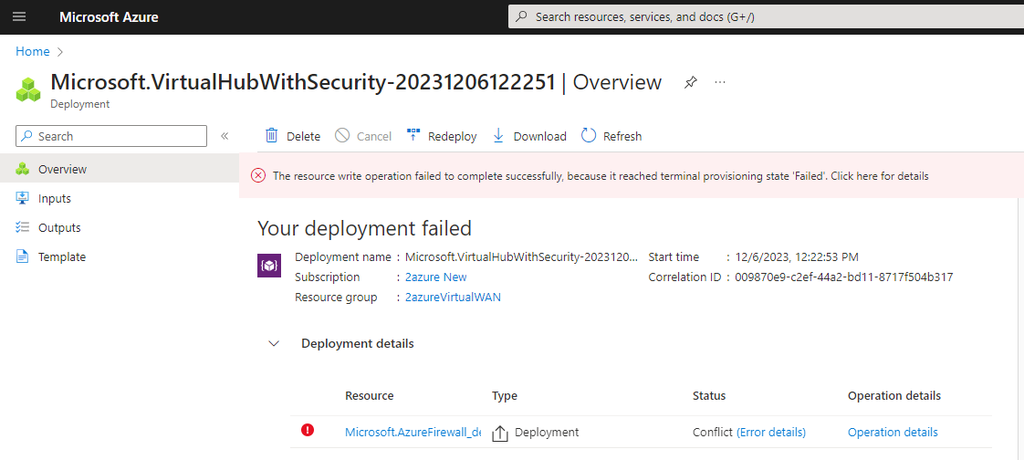Open error banner message for details
This screenshot has width=1024, height=460.
(600, 176)
